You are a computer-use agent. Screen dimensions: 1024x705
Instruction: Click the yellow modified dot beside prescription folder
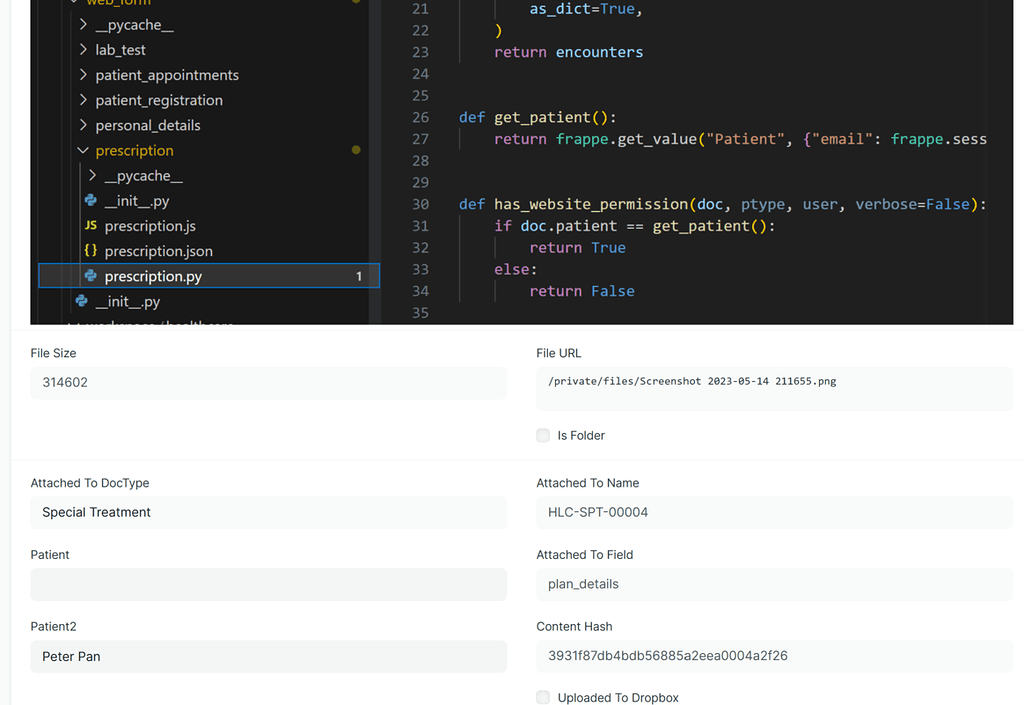click(x=356, y=150)
